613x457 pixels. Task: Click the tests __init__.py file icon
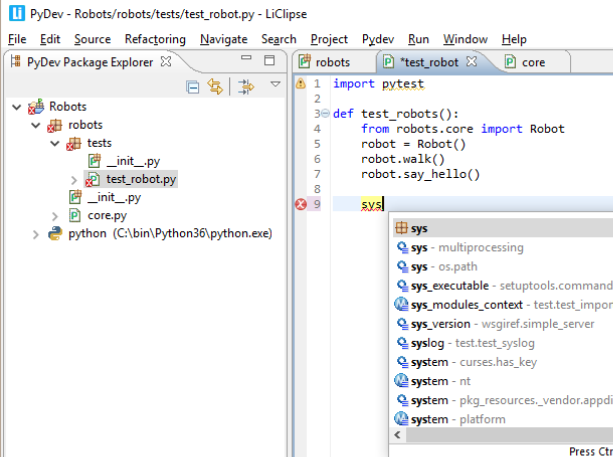point(94,161)
